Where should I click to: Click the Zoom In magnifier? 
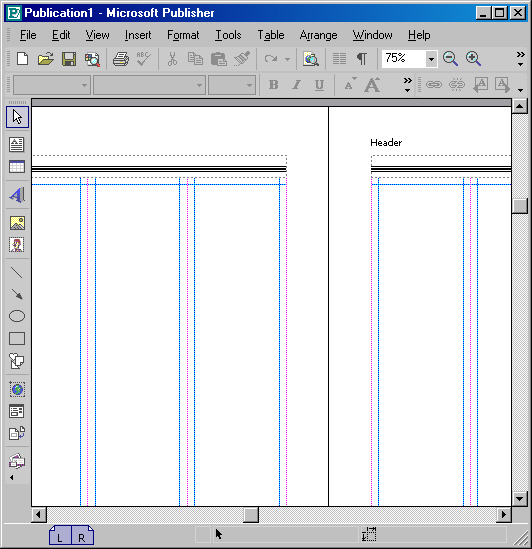[473, 59]
